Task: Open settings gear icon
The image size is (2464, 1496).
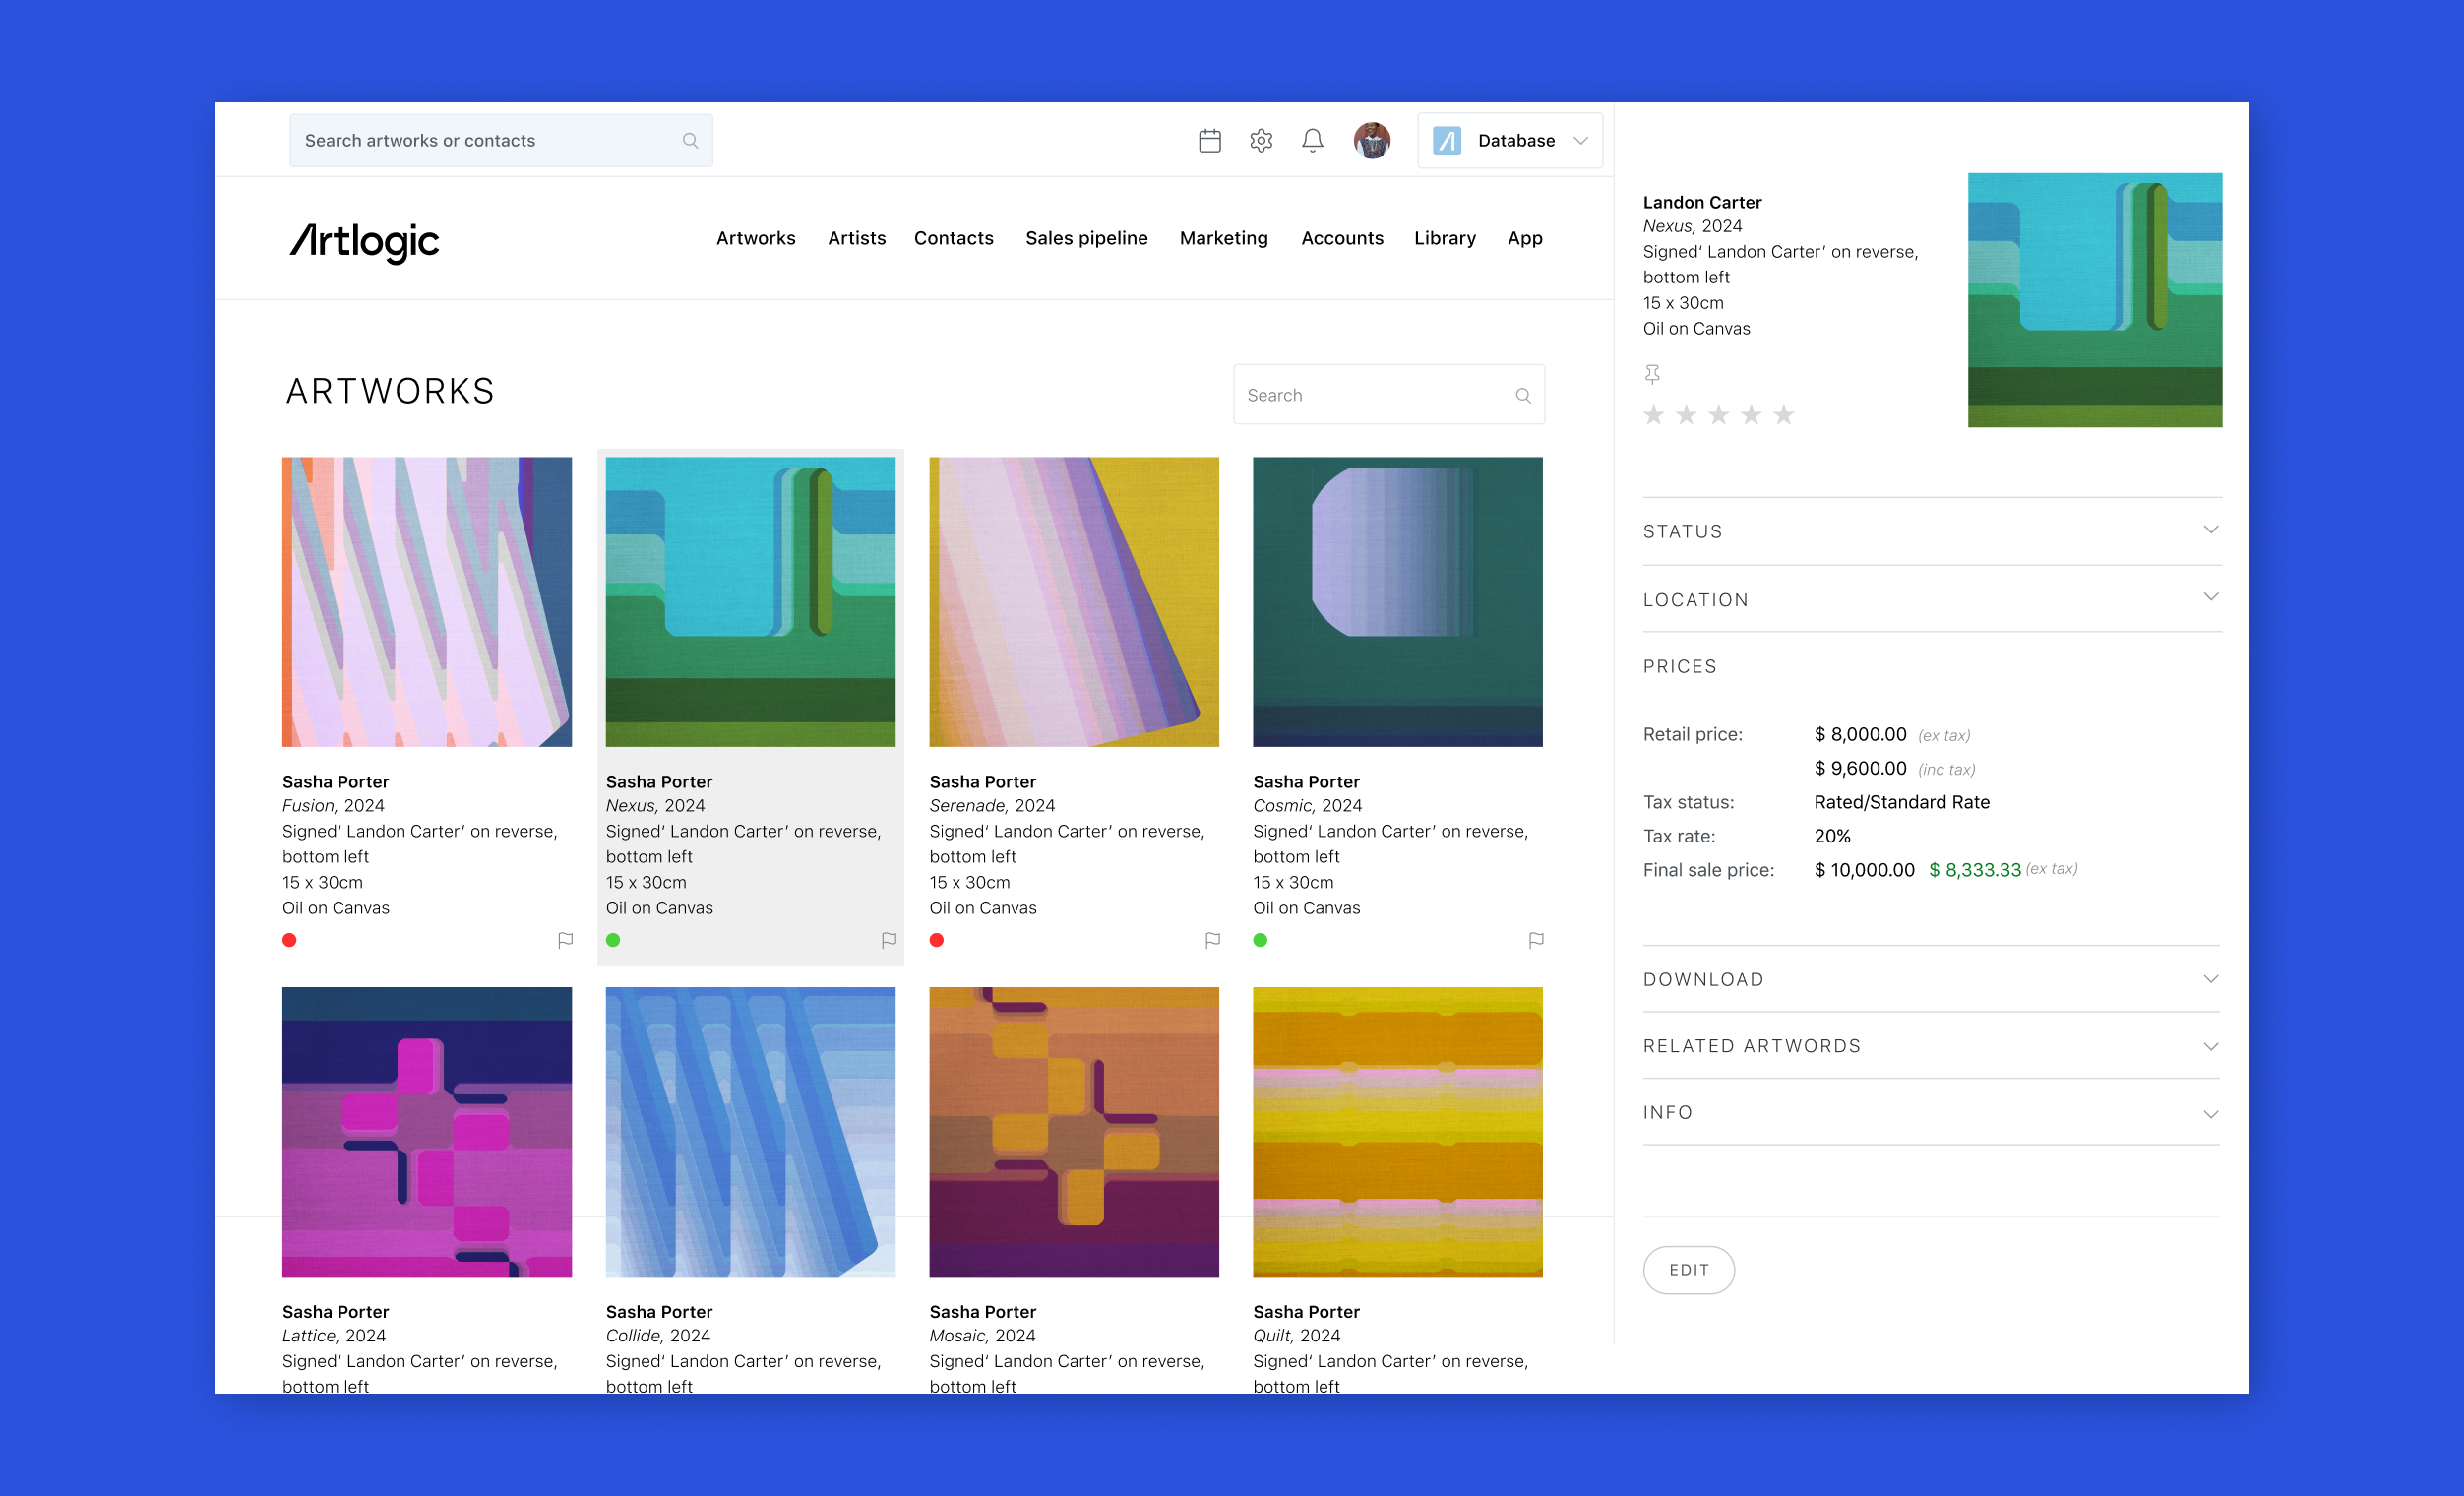Action: (1261, 141)
